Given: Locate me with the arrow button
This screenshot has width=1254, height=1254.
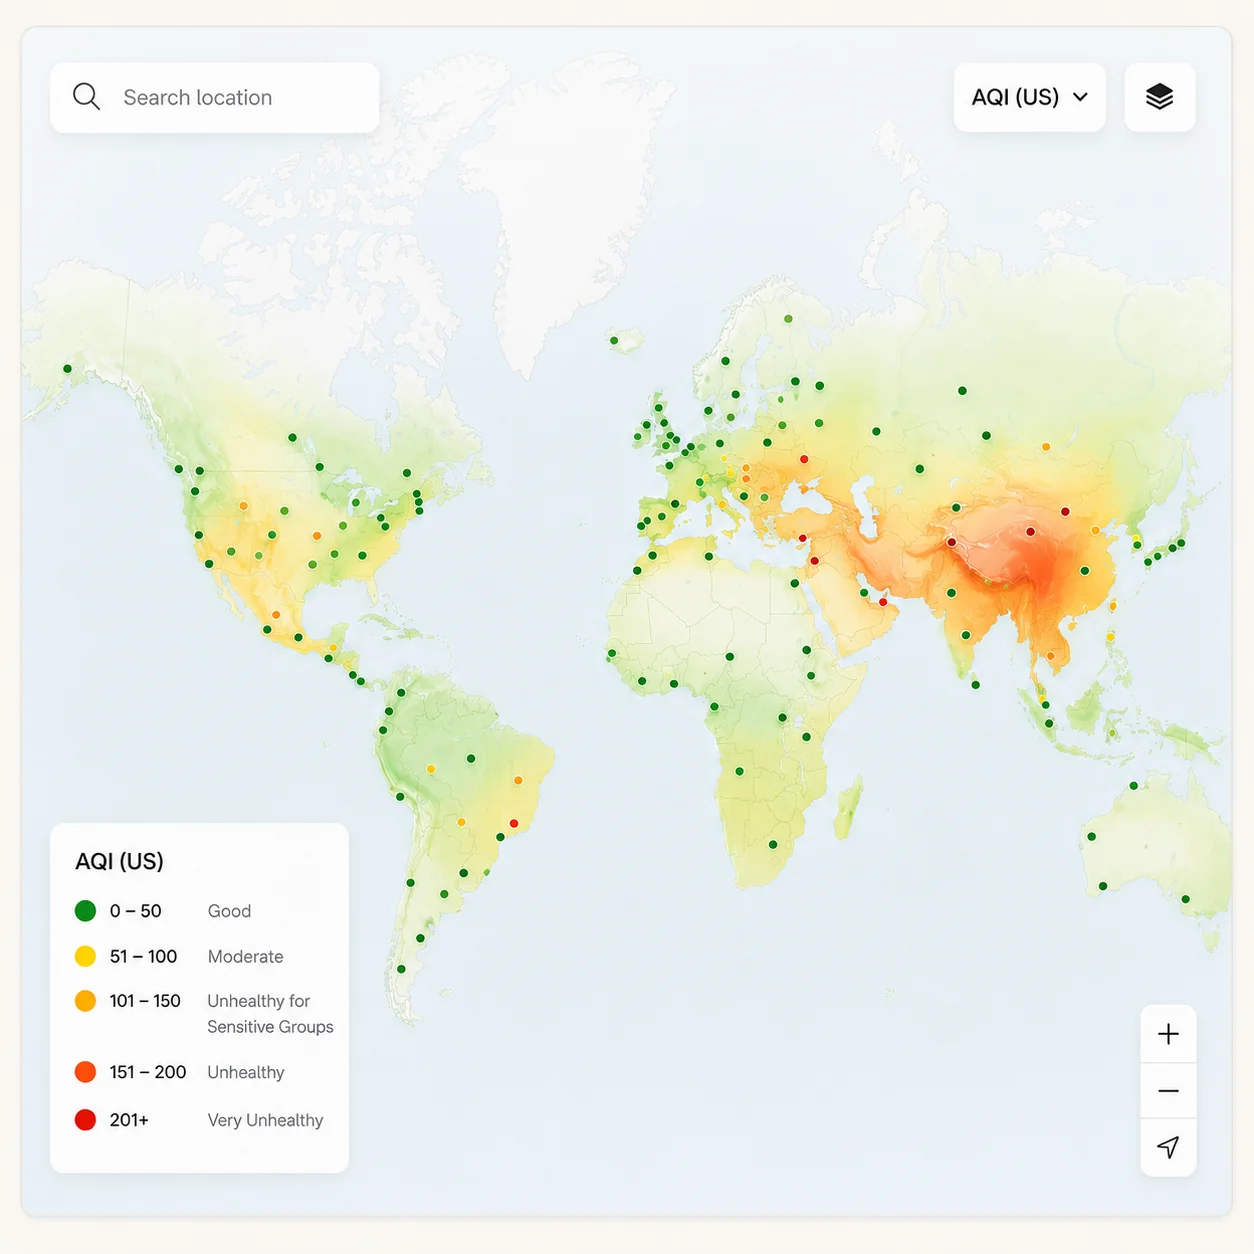Looking at the screenshot, I should [x=1168, y=1147].
